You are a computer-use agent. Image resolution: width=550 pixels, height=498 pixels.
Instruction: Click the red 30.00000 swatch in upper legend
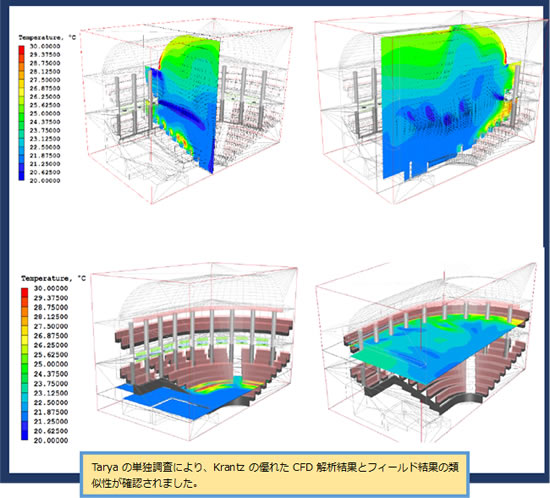click(x=22, y=48)
